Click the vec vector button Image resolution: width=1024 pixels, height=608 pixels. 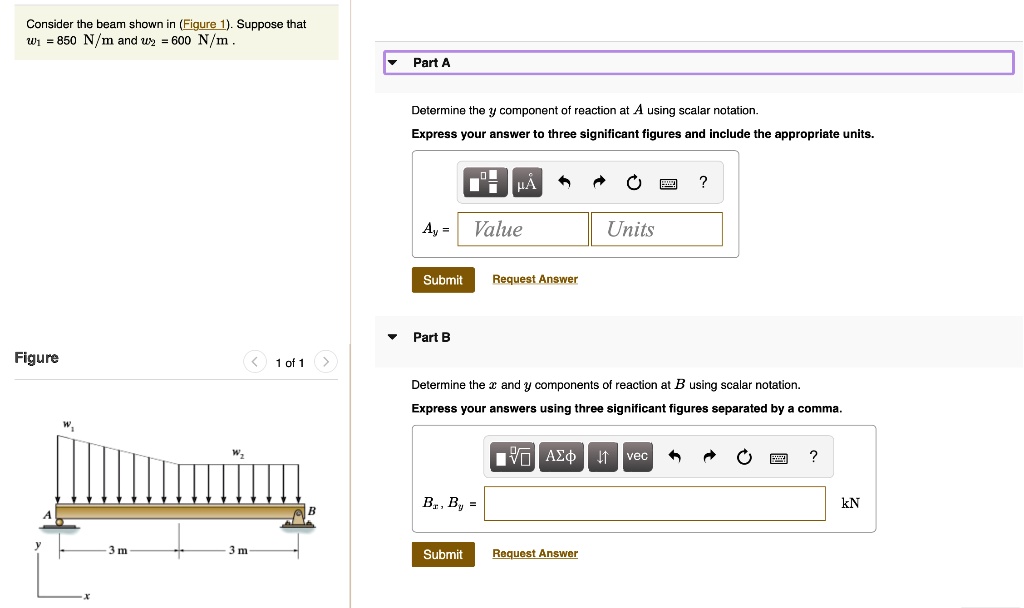(637, 457)
